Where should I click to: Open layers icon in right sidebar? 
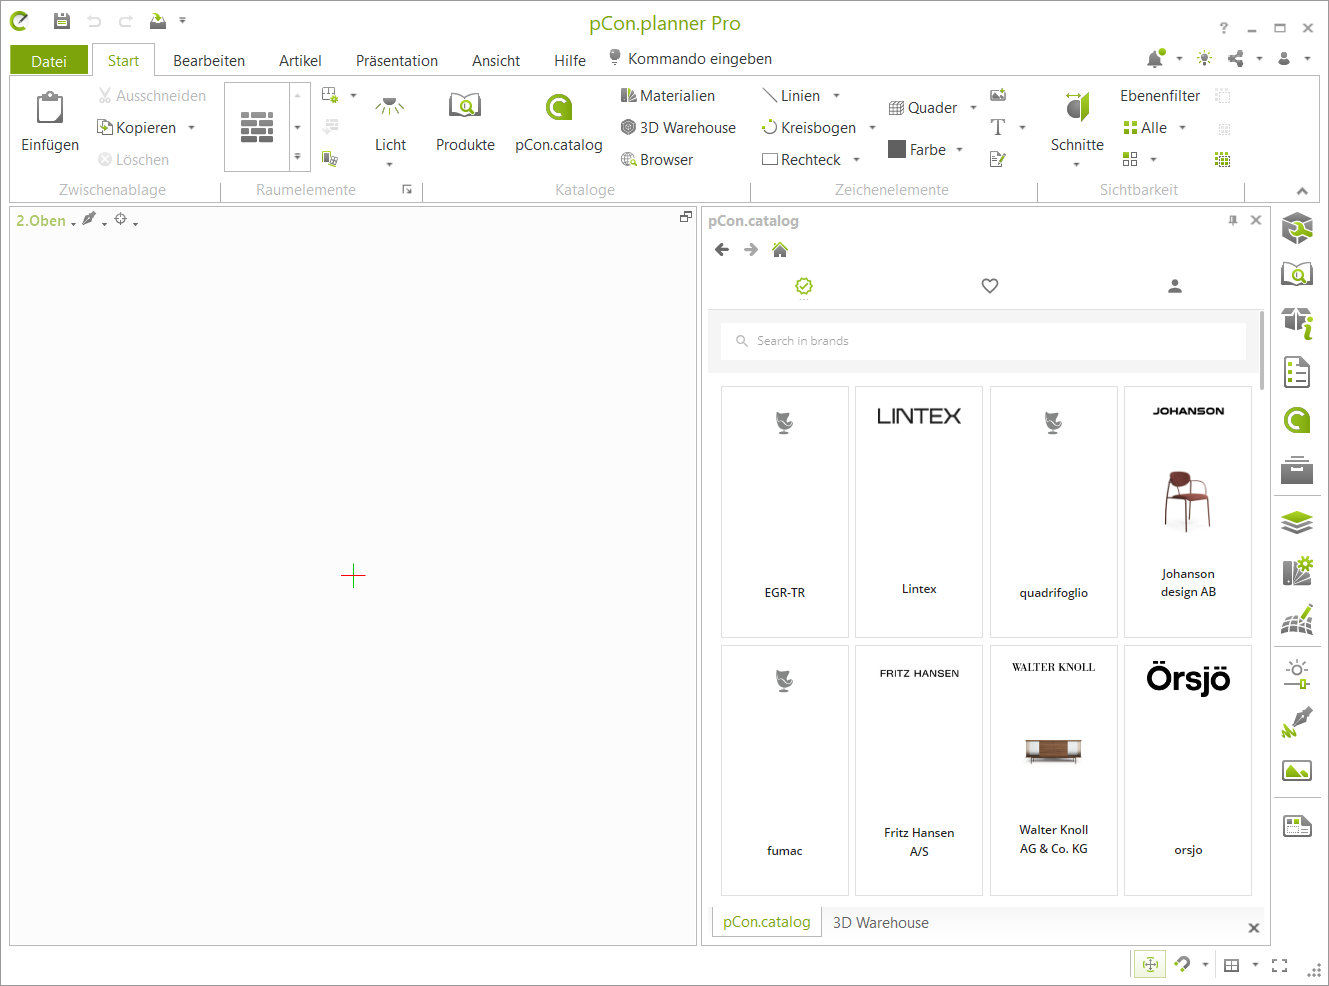click(x=1297, y=523)
